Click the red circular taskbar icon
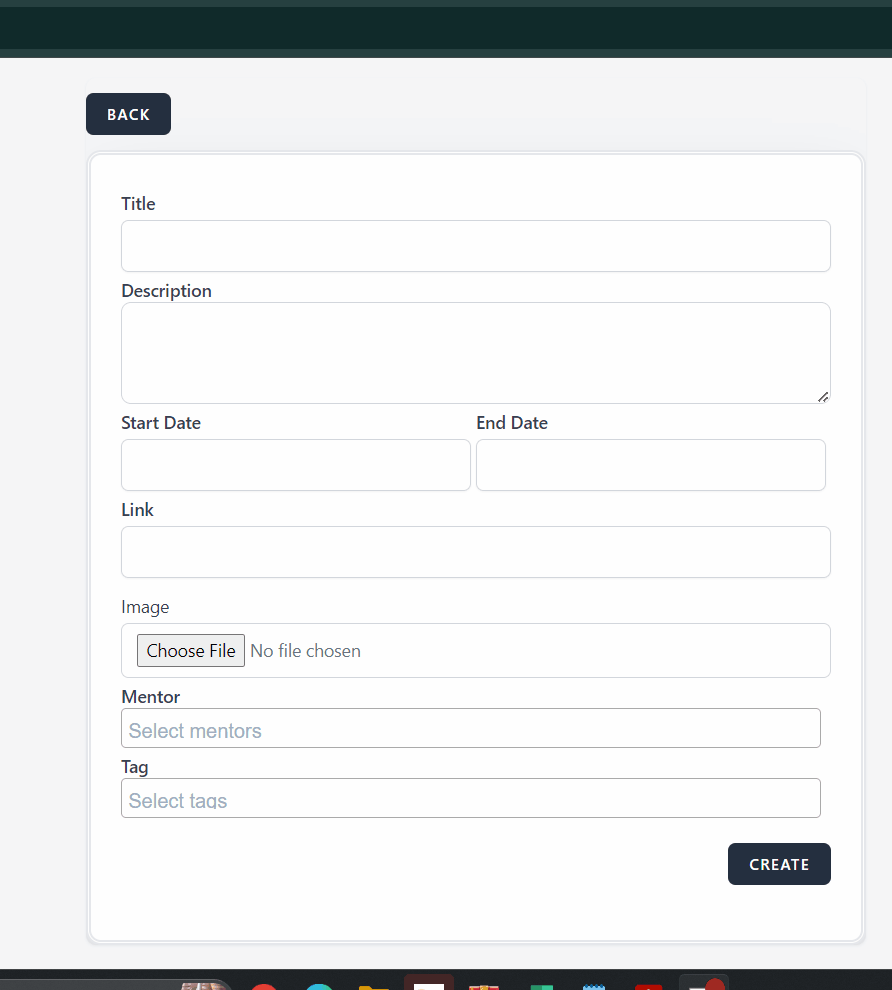Image resolution: width=892 pixels, height=990 pixels. 264,985
